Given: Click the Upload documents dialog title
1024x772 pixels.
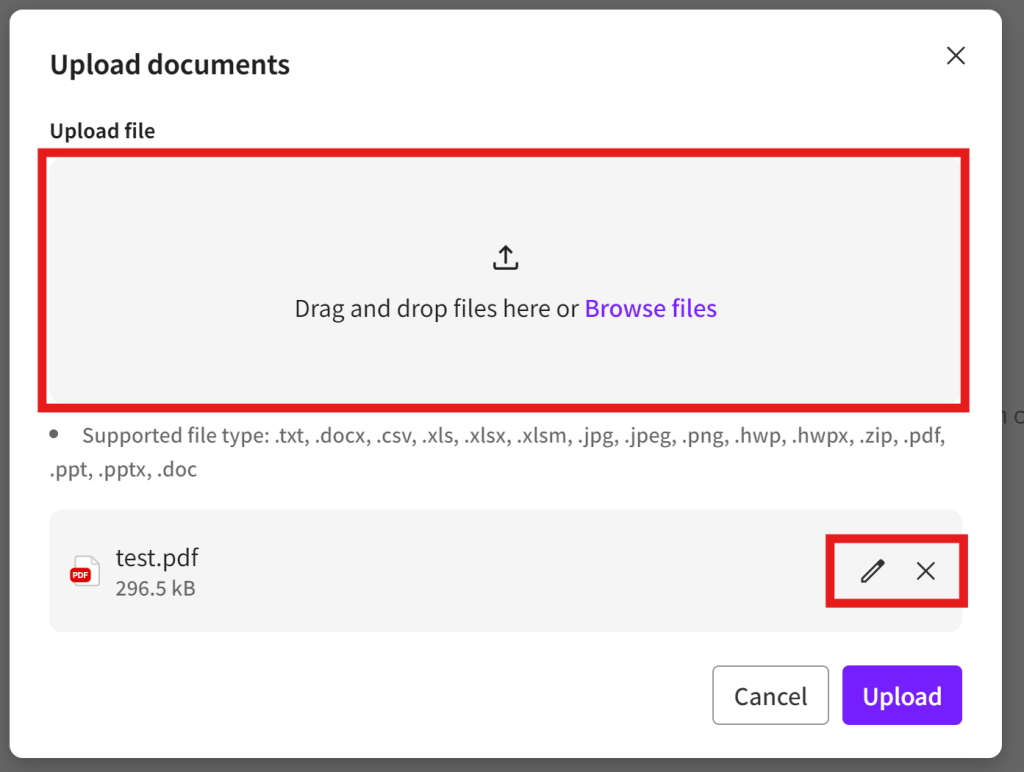Looking at the screenshot, I should click(169, 64).
